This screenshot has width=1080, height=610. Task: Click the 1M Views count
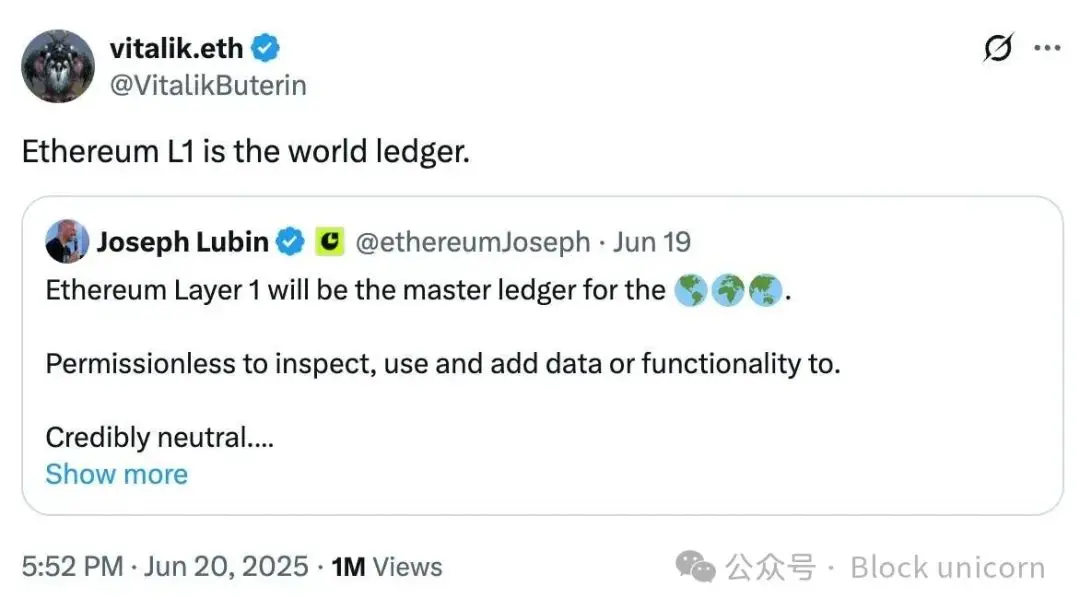point(386,567)
